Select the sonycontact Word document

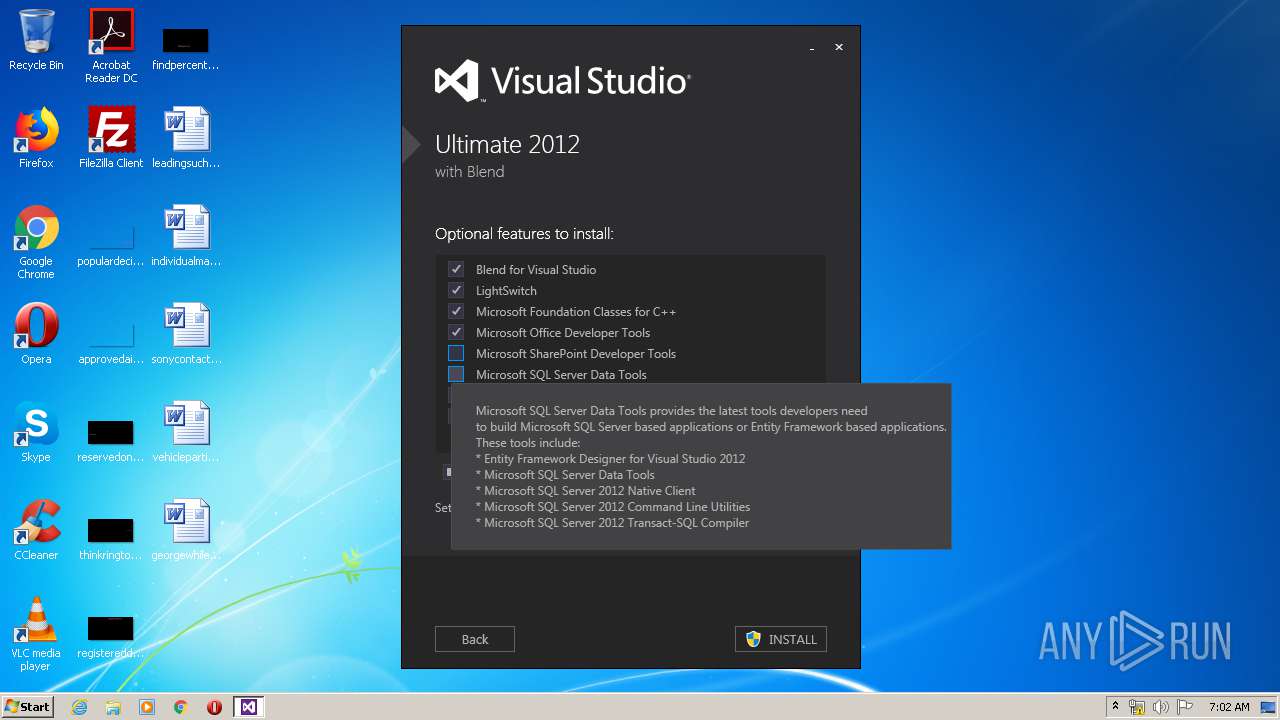[x=186, y=335]
